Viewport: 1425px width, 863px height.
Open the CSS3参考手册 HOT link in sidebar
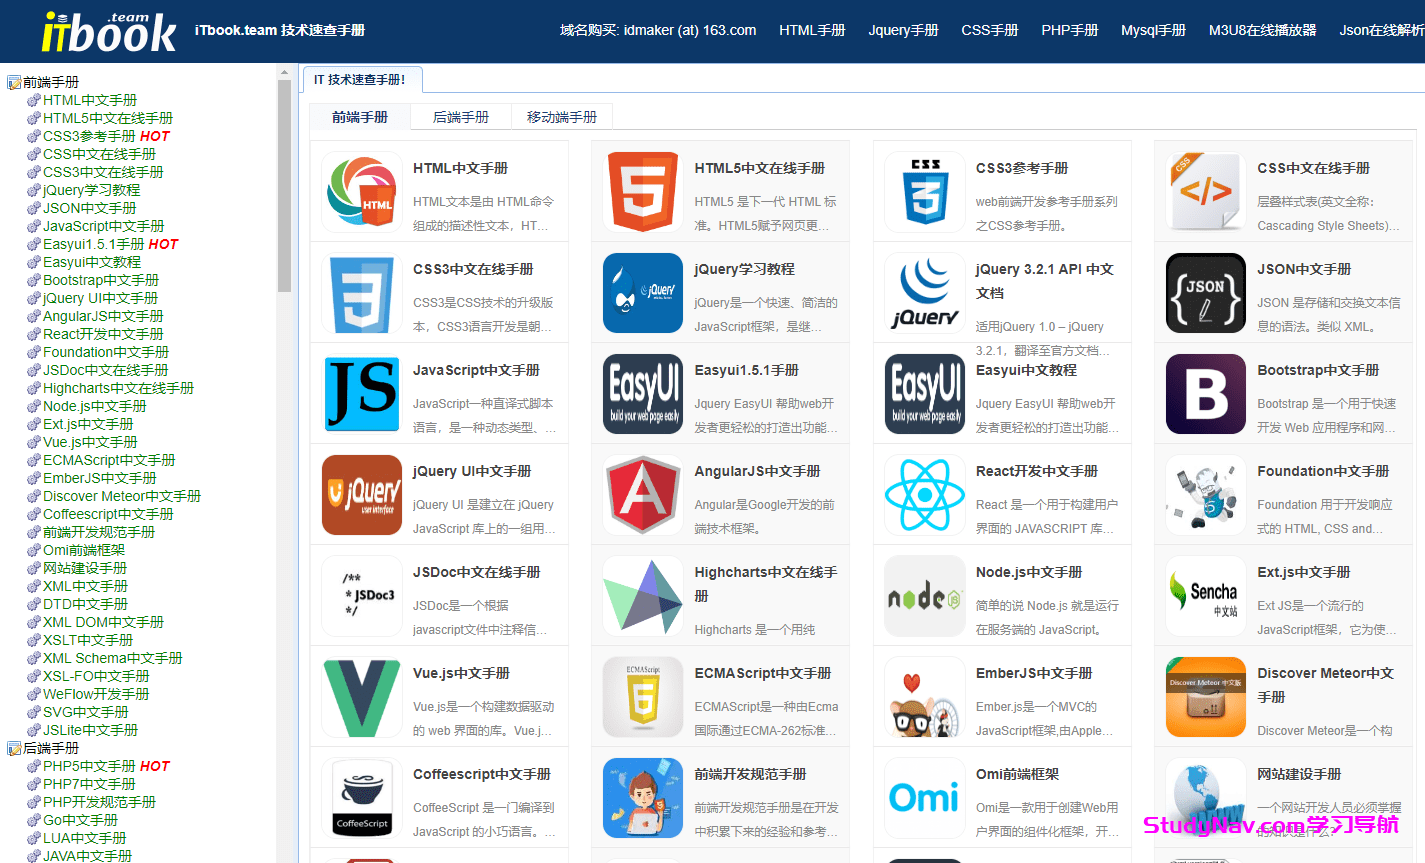95,135
